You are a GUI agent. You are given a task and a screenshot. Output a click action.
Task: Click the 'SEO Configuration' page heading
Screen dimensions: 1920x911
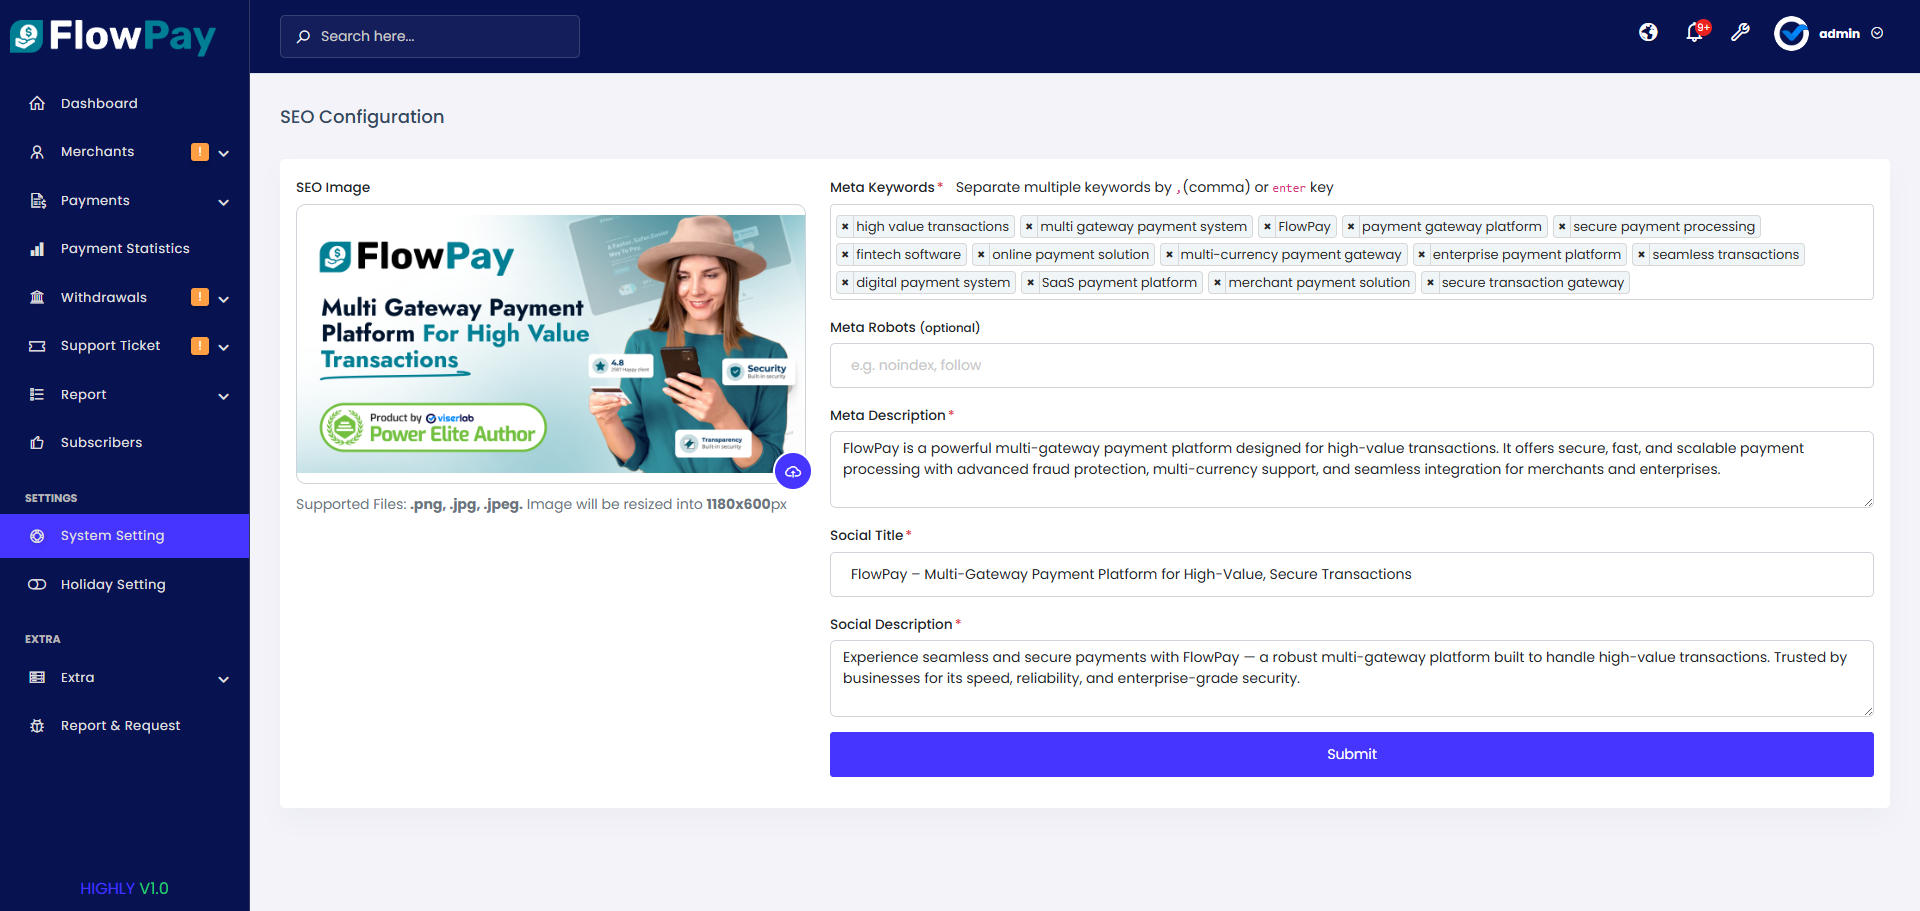[362, 117]
